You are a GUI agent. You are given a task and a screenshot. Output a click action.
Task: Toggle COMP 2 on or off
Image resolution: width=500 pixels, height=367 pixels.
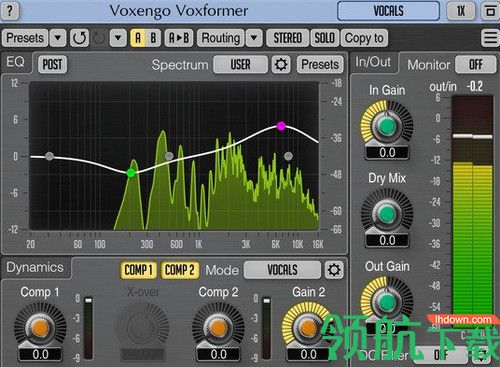tap(179, 270)
